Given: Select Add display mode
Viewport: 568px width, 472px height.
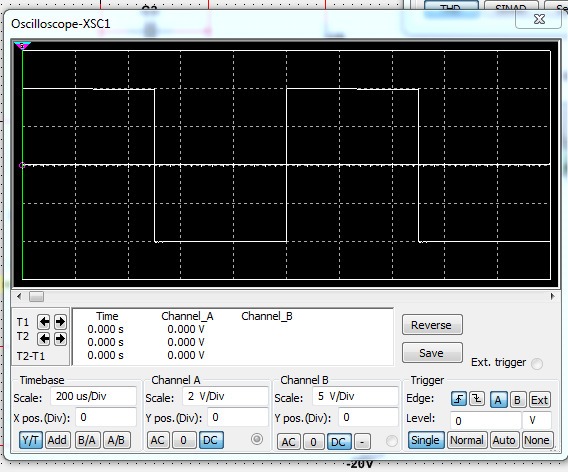Looking at the screenshot, I should 57,440.
